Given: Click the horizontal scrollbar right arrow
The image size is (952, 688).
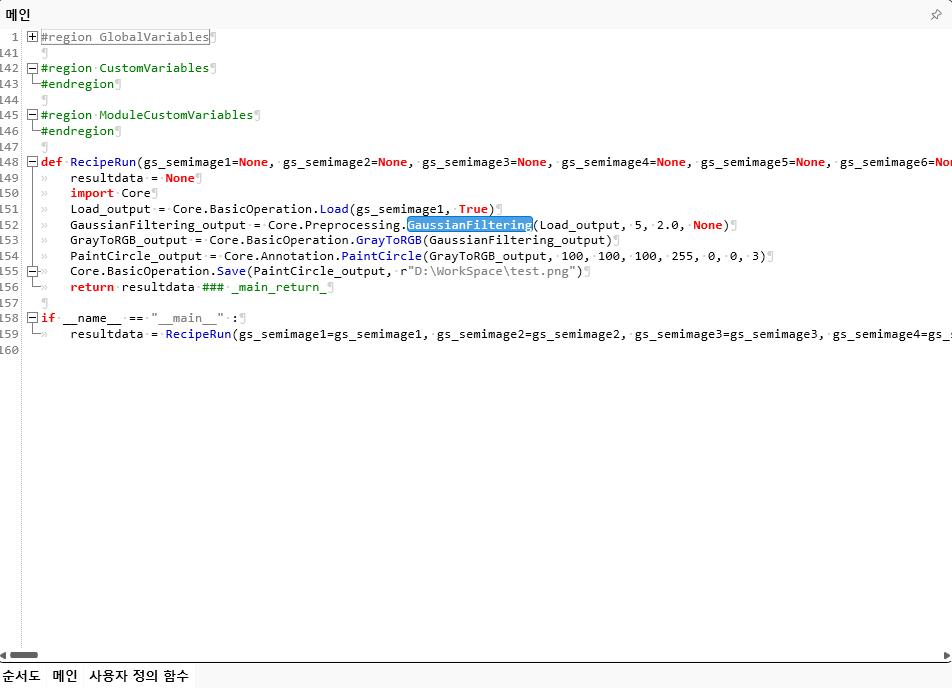Looking at the screenshot, I should pos(946,655).
